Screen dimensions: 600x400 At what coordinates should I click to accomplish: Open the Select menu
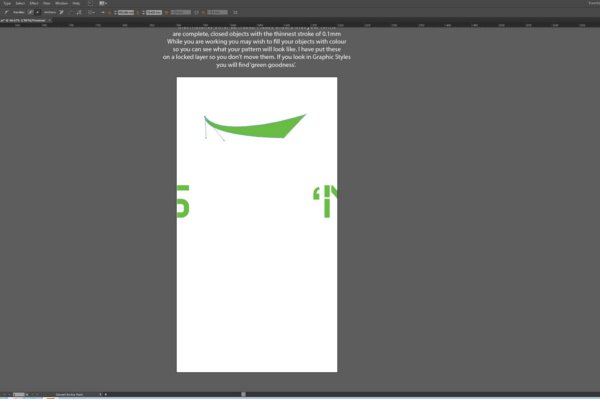20,3
